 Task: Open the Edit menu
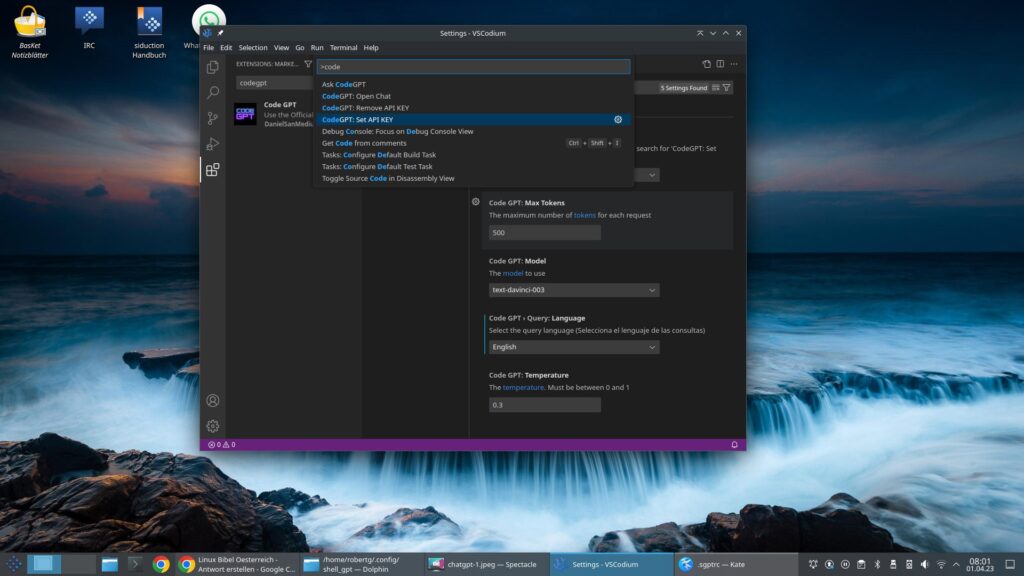(x=226, y=48)
